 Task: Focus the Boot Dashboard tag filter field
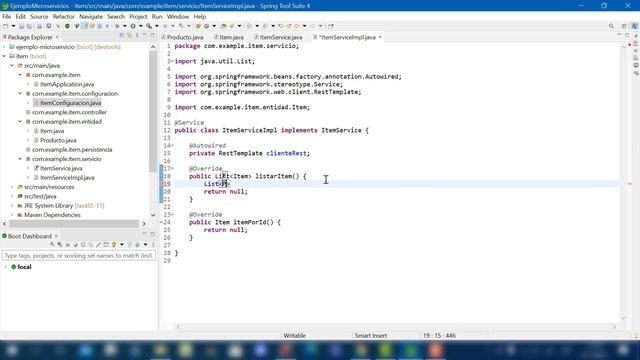(78, 256)
